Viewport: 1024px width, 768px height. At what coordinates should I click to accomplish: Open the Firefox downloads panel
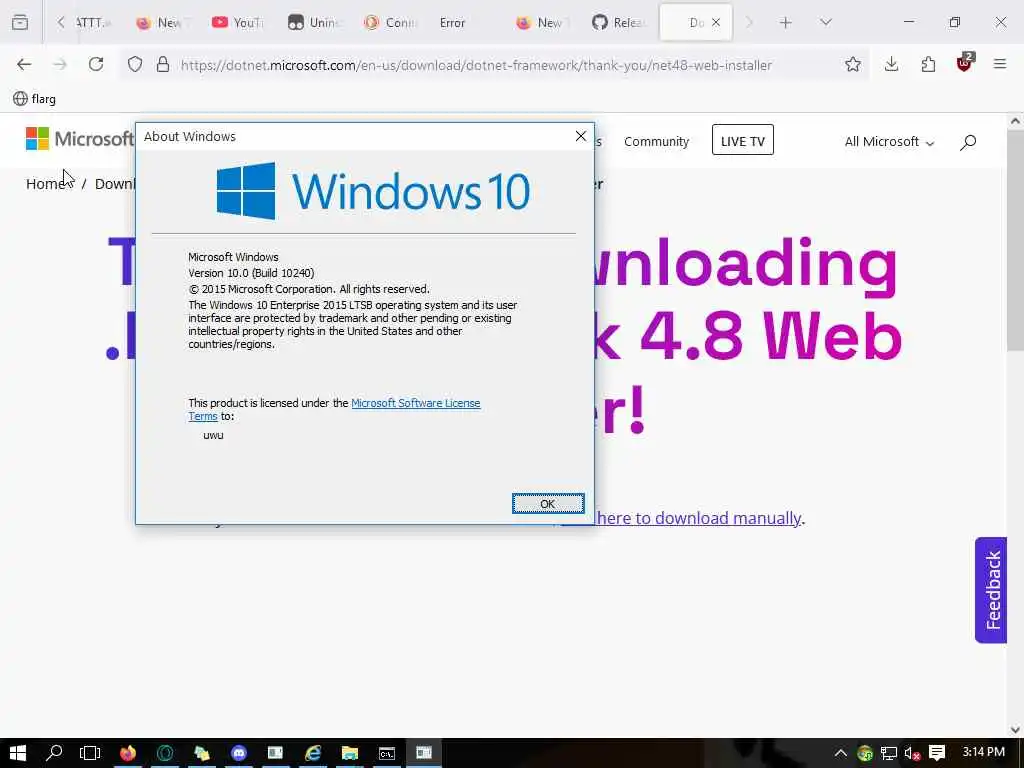coord(891,65)
